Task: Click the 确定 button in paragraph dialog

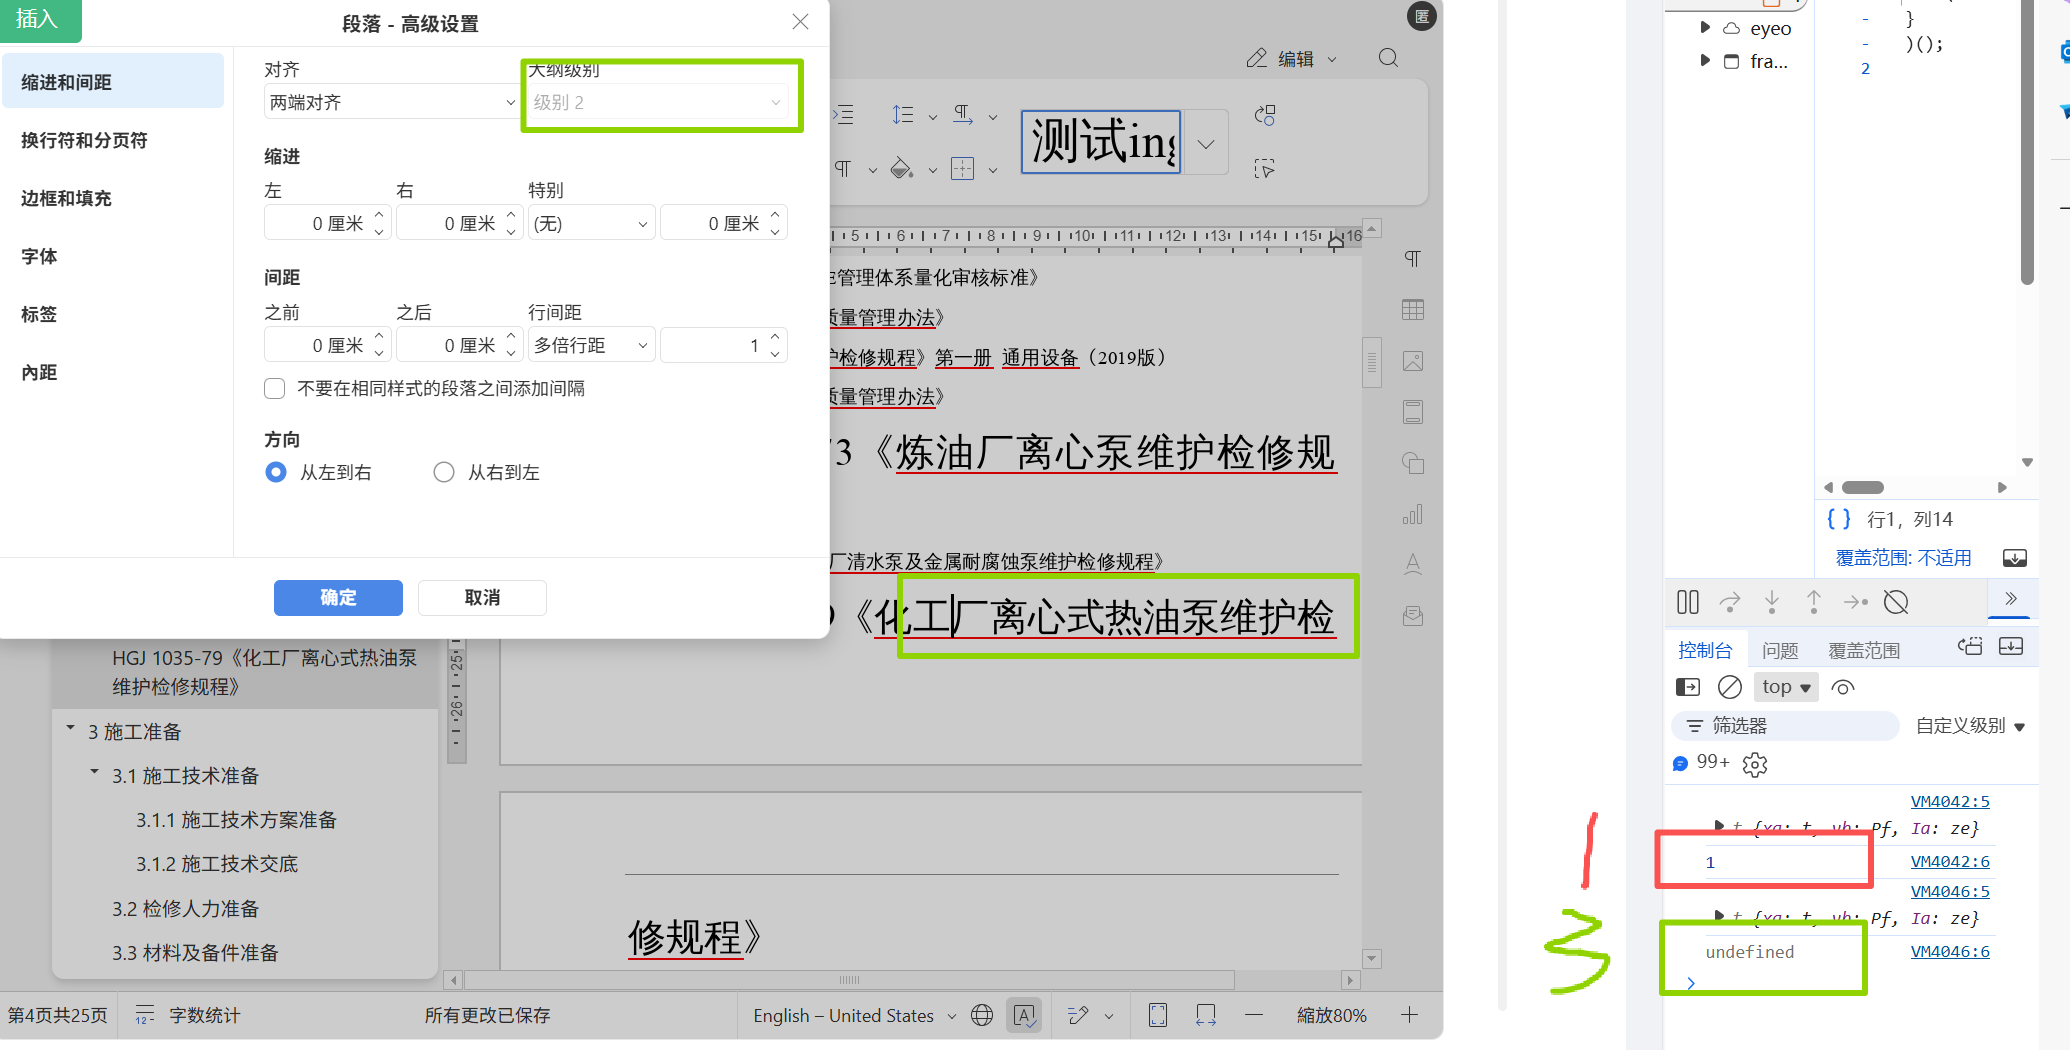Action: click(x=338, y=597)
